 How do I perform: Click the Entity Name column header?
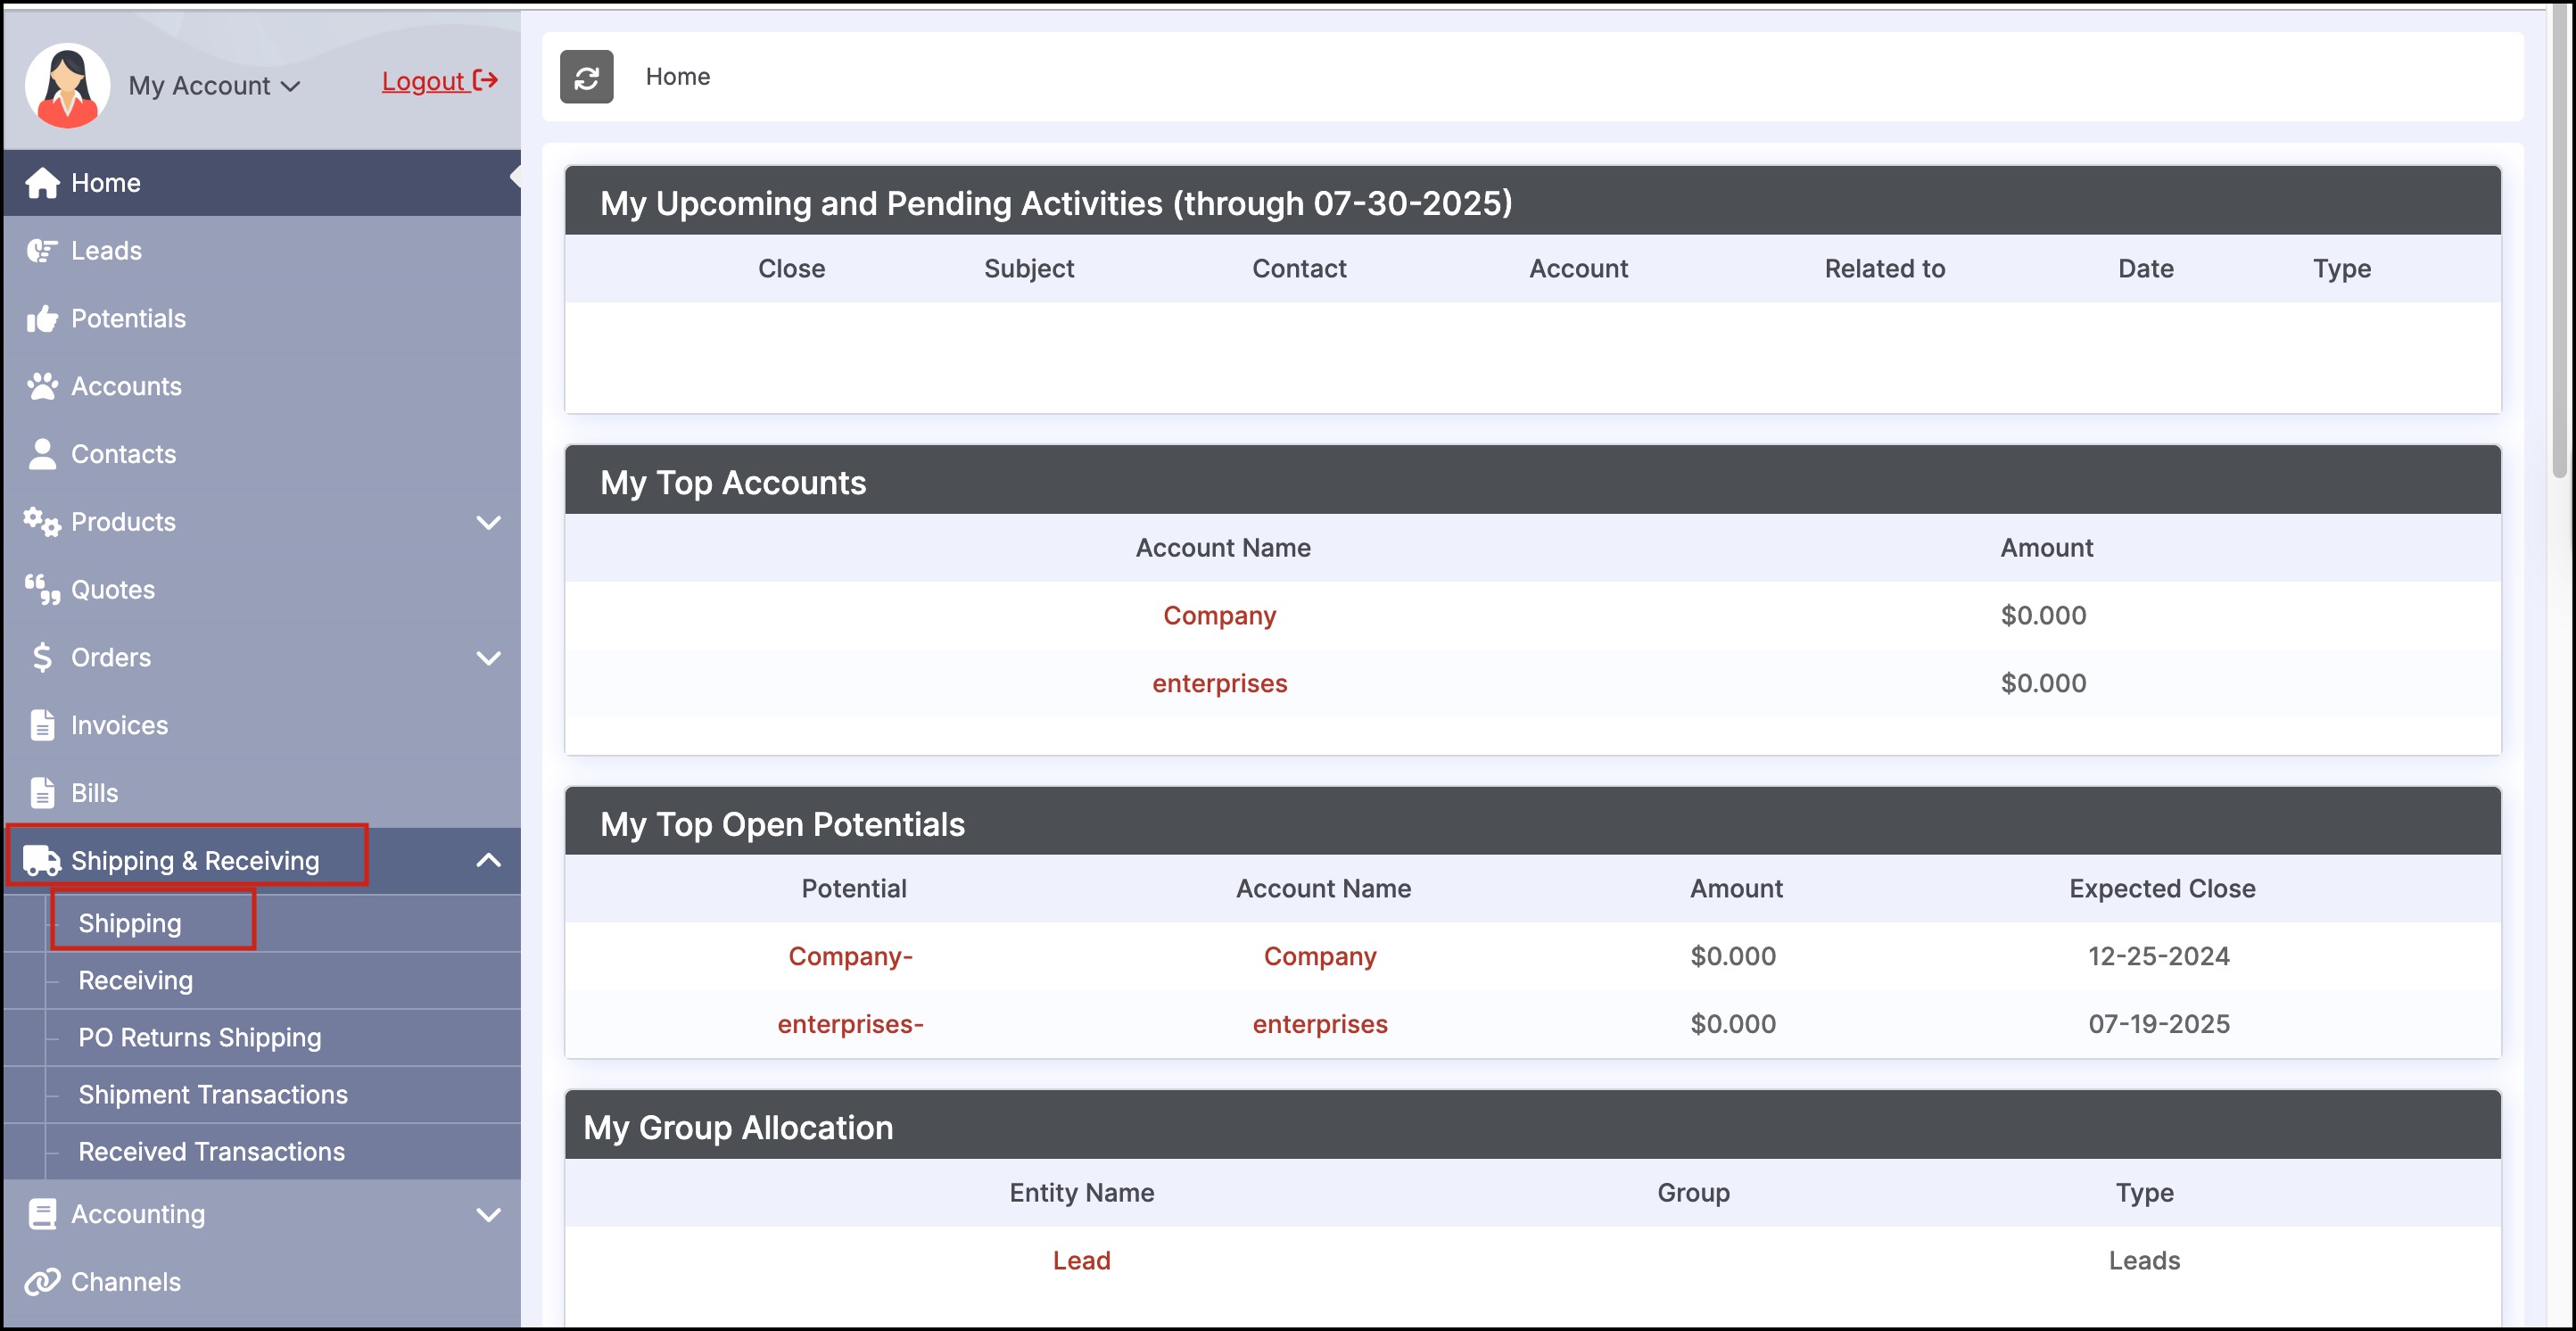pyautogui.click(x=1082, y=1192)
